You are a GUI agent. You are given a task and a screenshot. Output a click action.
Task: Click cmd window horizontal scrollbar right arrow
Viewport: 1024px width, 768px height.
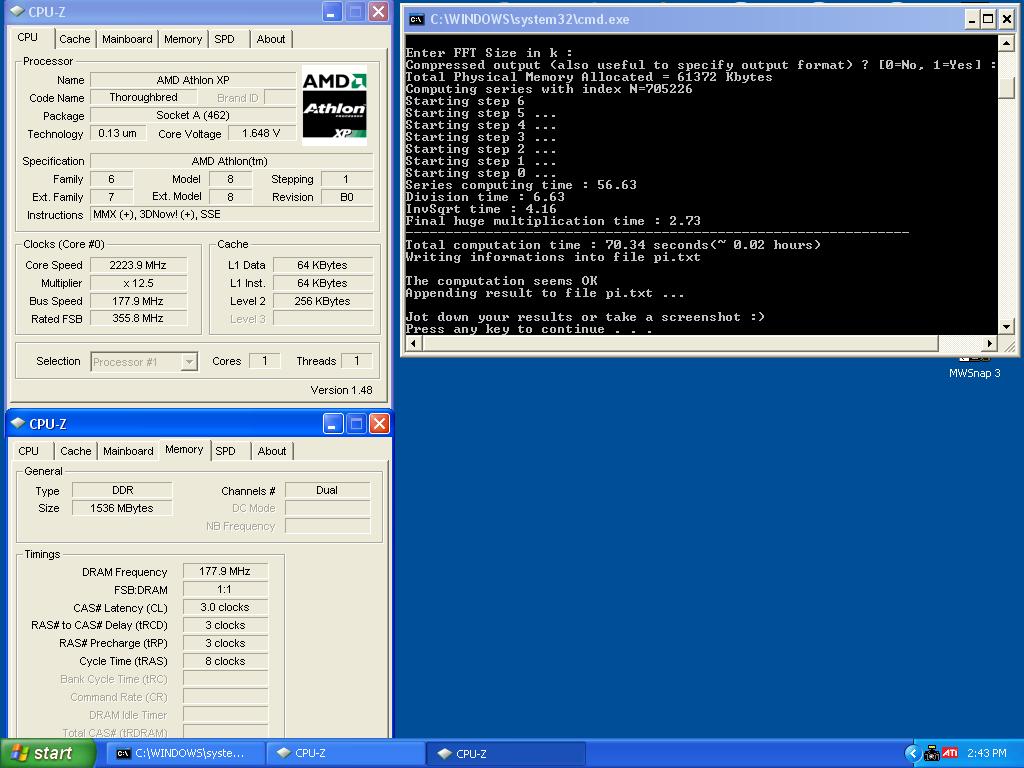tap(990, 343)
